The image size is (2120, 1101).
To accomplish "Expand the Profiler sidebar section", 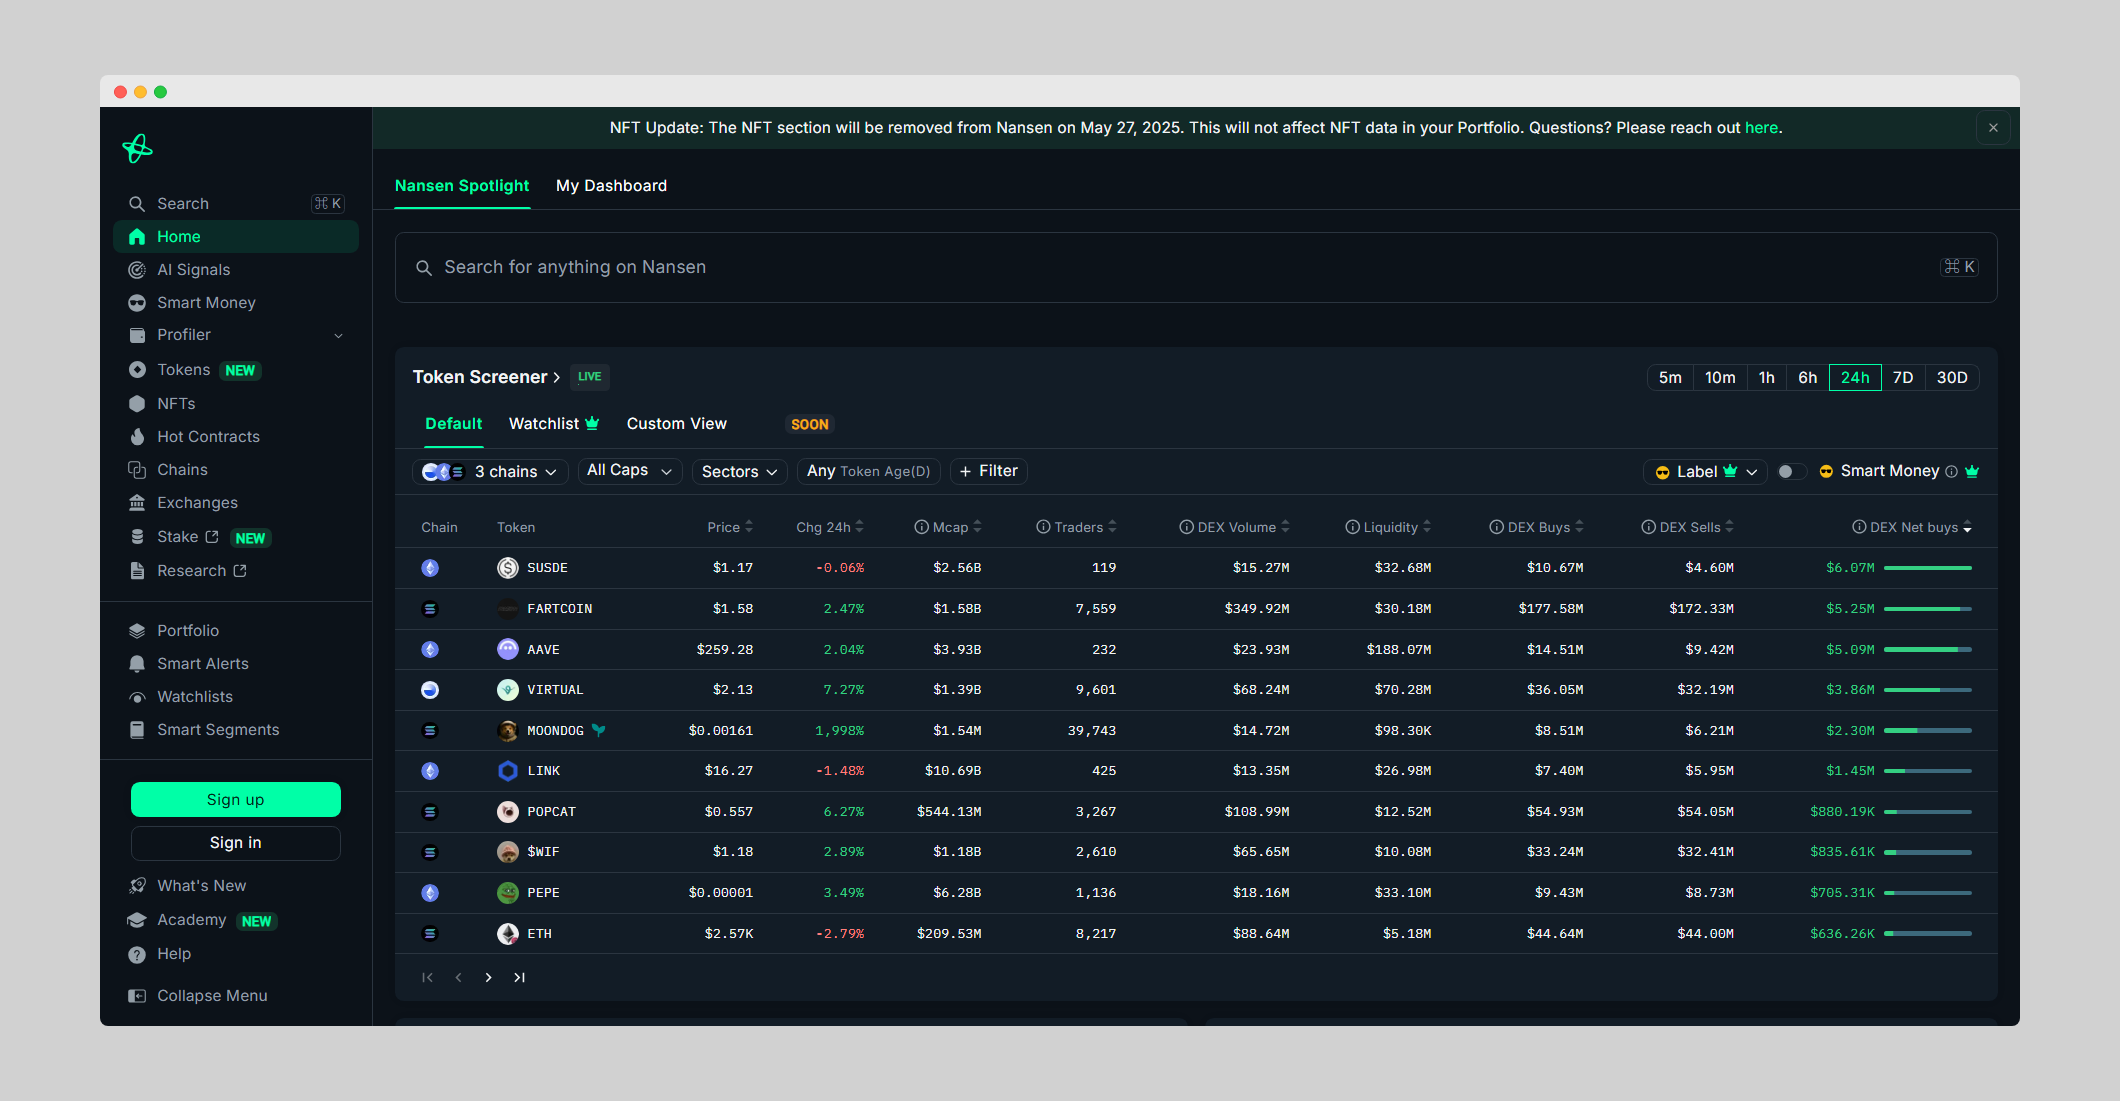I will 338,336.
